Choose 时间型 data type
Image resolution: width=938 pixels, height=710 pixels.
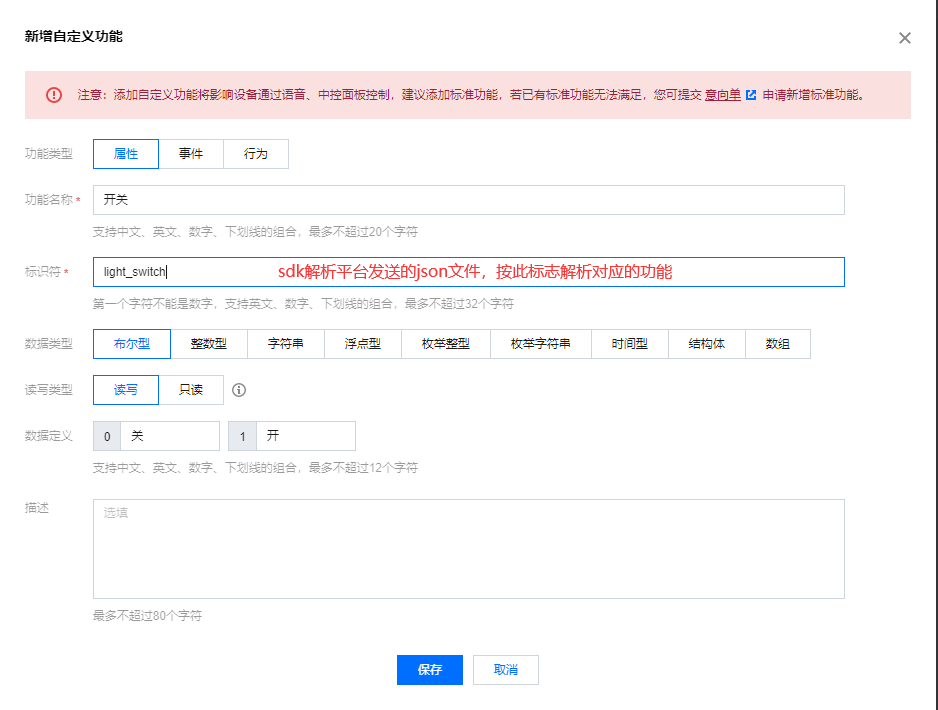pos(630,344)
